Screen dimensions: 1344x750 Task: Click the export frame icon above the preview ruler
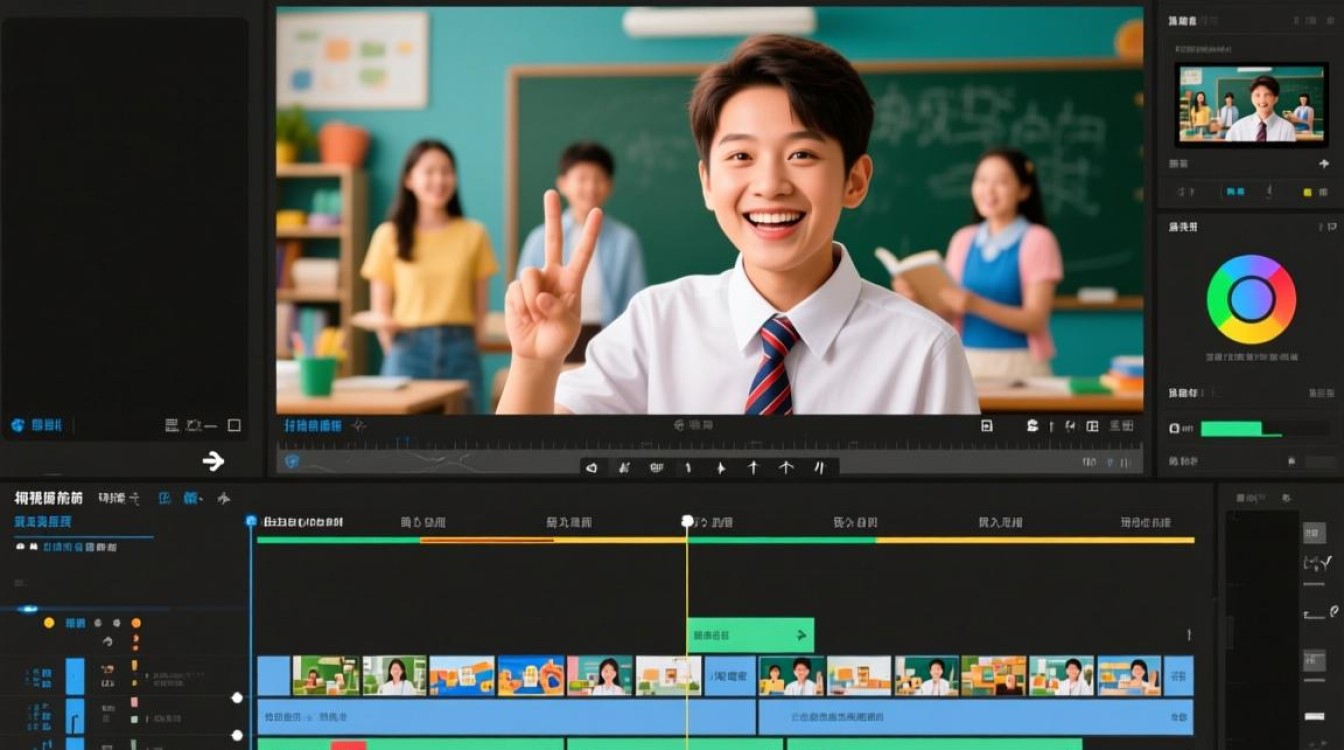tap(987, 427)
